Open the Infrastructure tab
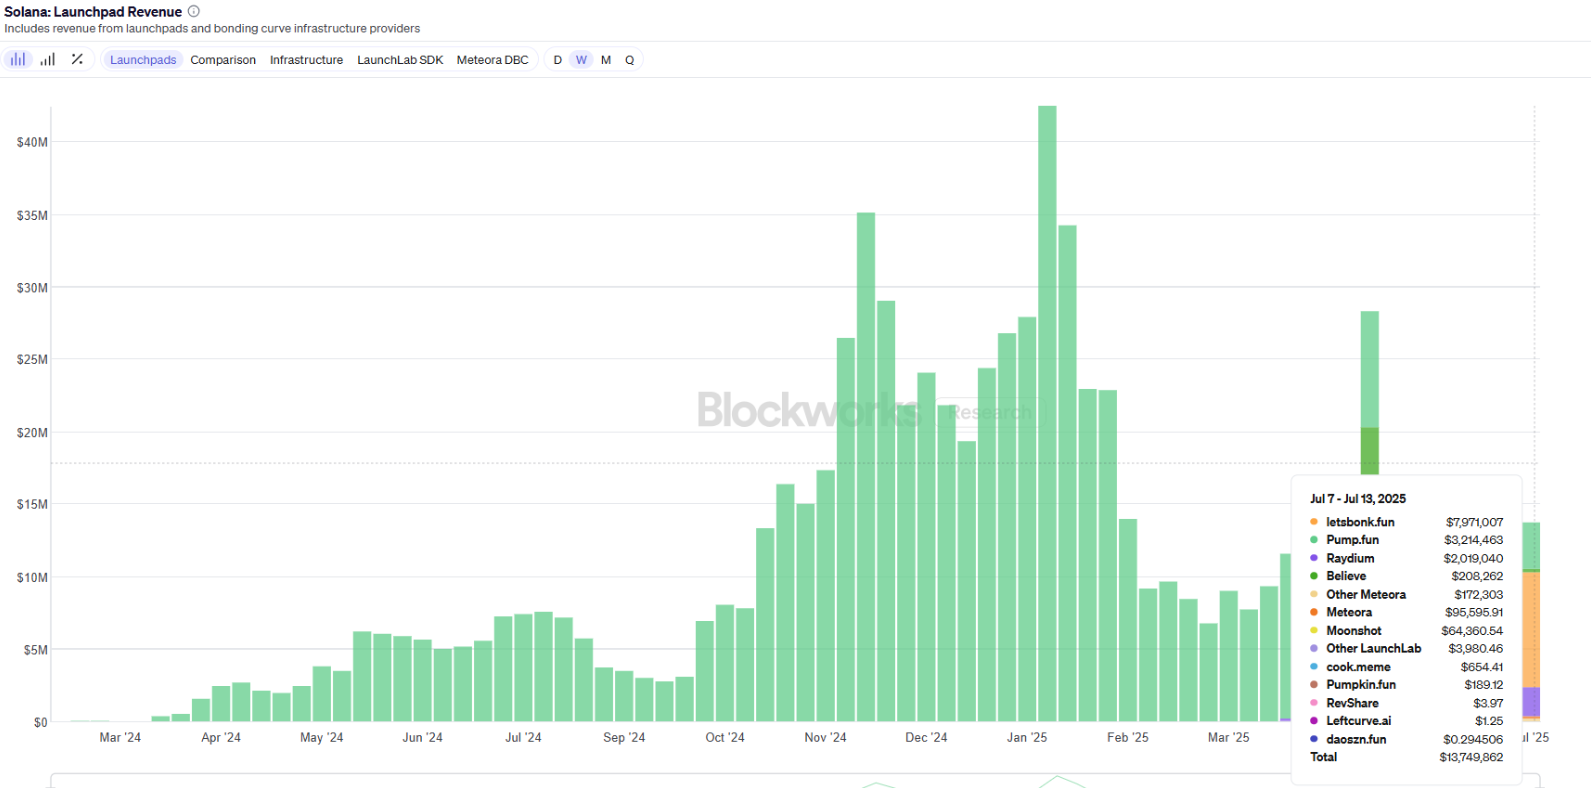 pos(306,60)
